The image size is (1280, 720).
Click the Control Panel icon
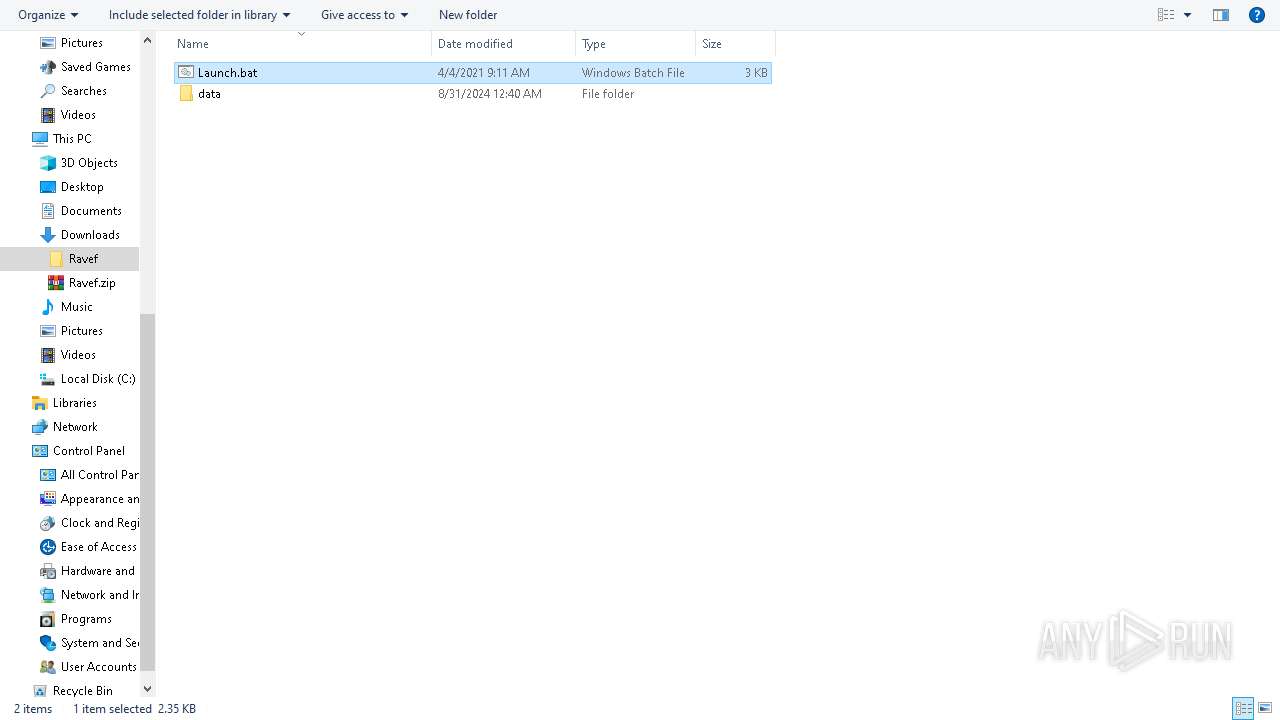[x=39, y=451]
